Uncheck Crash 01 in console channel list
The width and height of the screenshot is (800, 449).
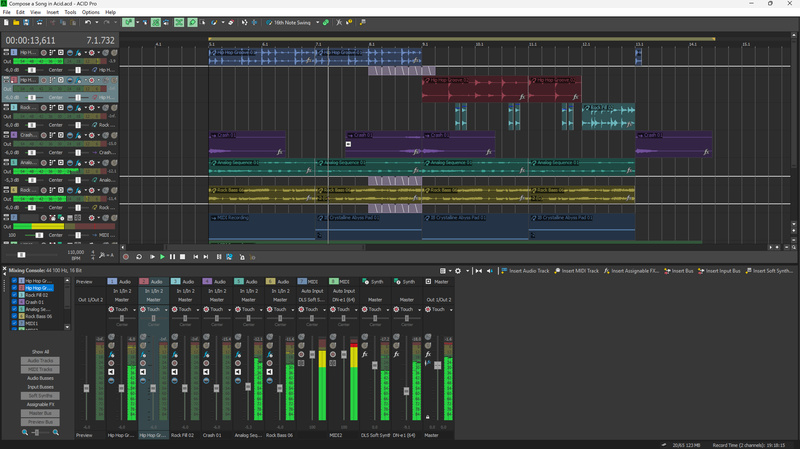(x=14, y=302)
